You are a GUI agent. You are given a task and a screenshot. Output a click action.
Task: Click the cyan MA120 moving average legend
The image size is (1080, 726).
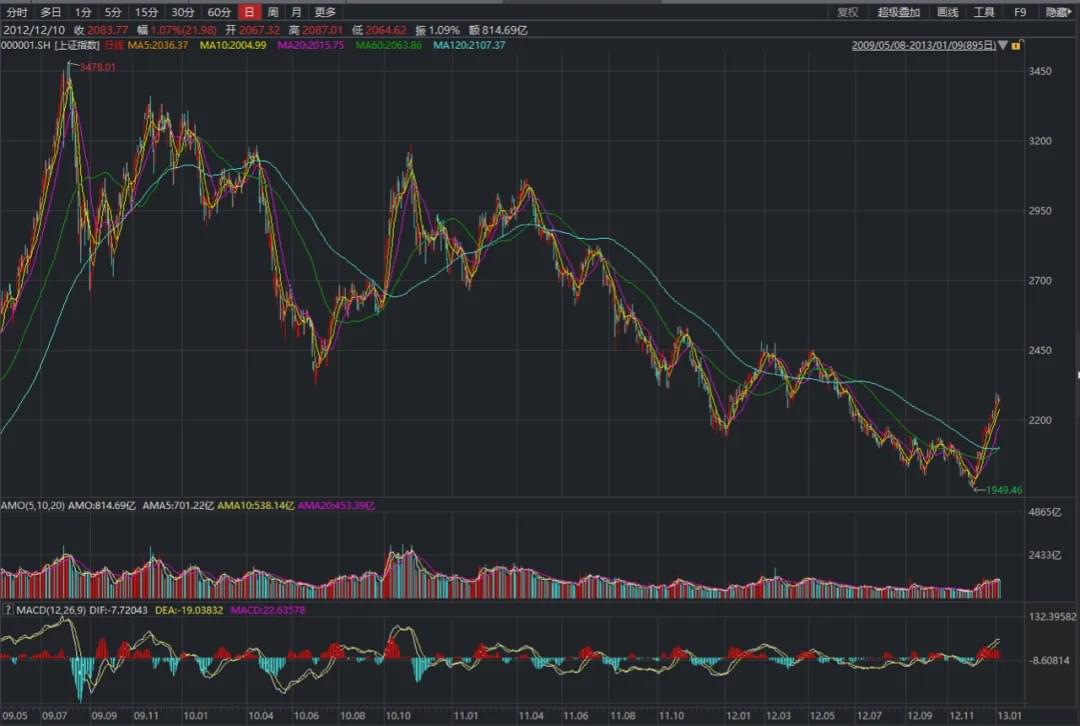(x=469, y=45)
